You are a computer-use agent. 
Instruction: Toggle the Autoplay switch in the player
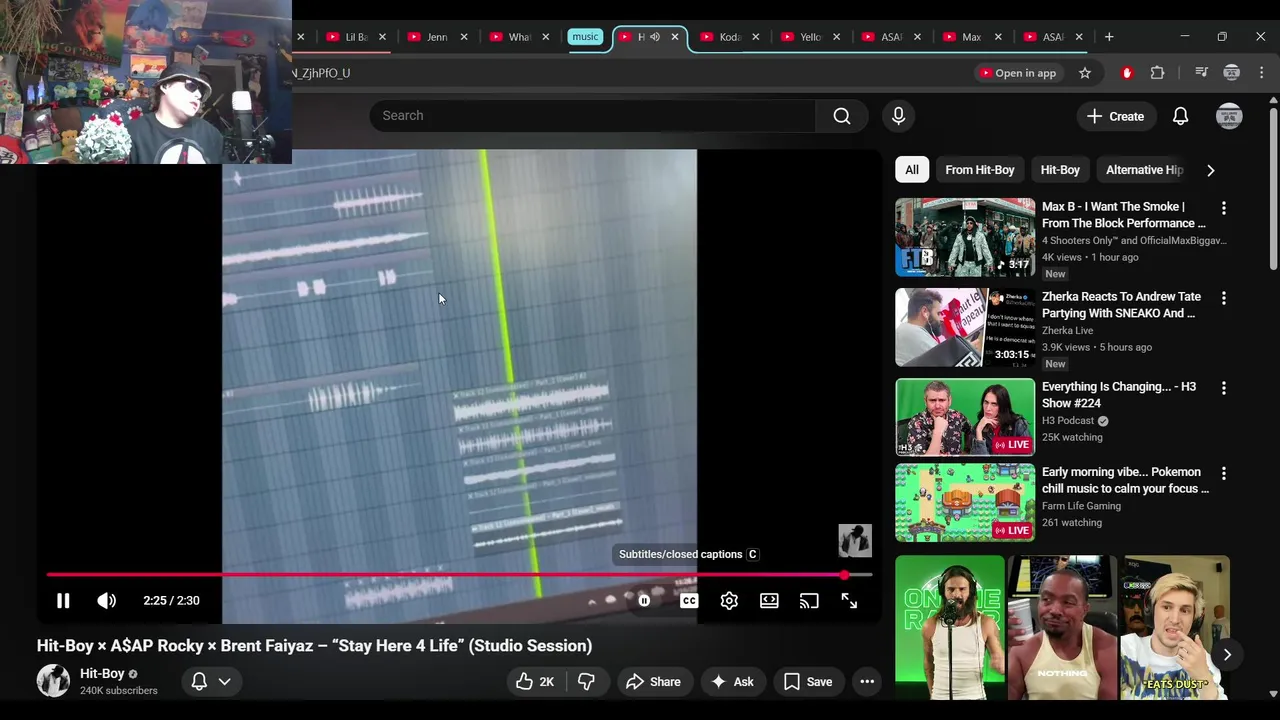(x=644, y=601)
